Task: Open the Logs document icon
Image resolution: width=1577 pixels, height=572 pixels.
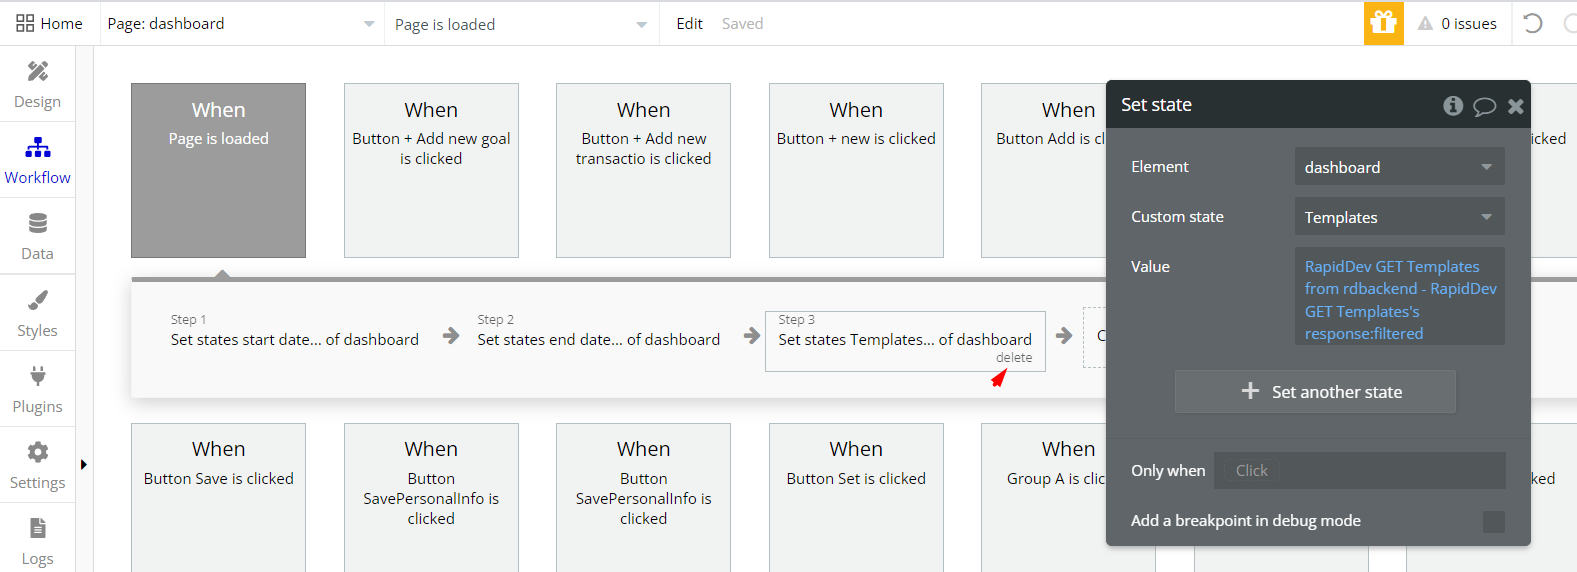Action: 37,528
